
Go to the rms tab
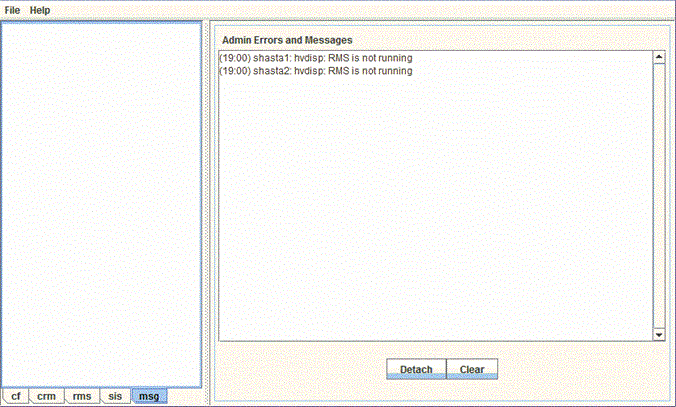(82, 396)
